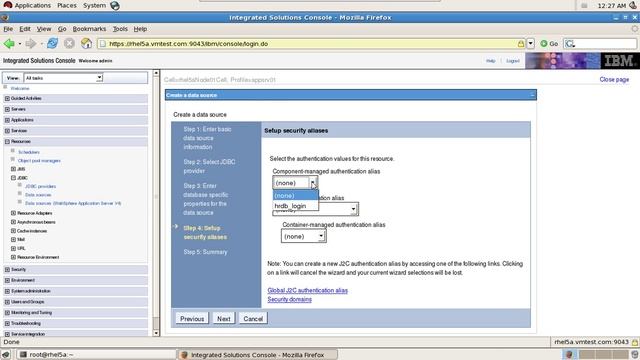Click the lock icon in address bar
This screenshot has height=360, width=640.
(521, 44)
